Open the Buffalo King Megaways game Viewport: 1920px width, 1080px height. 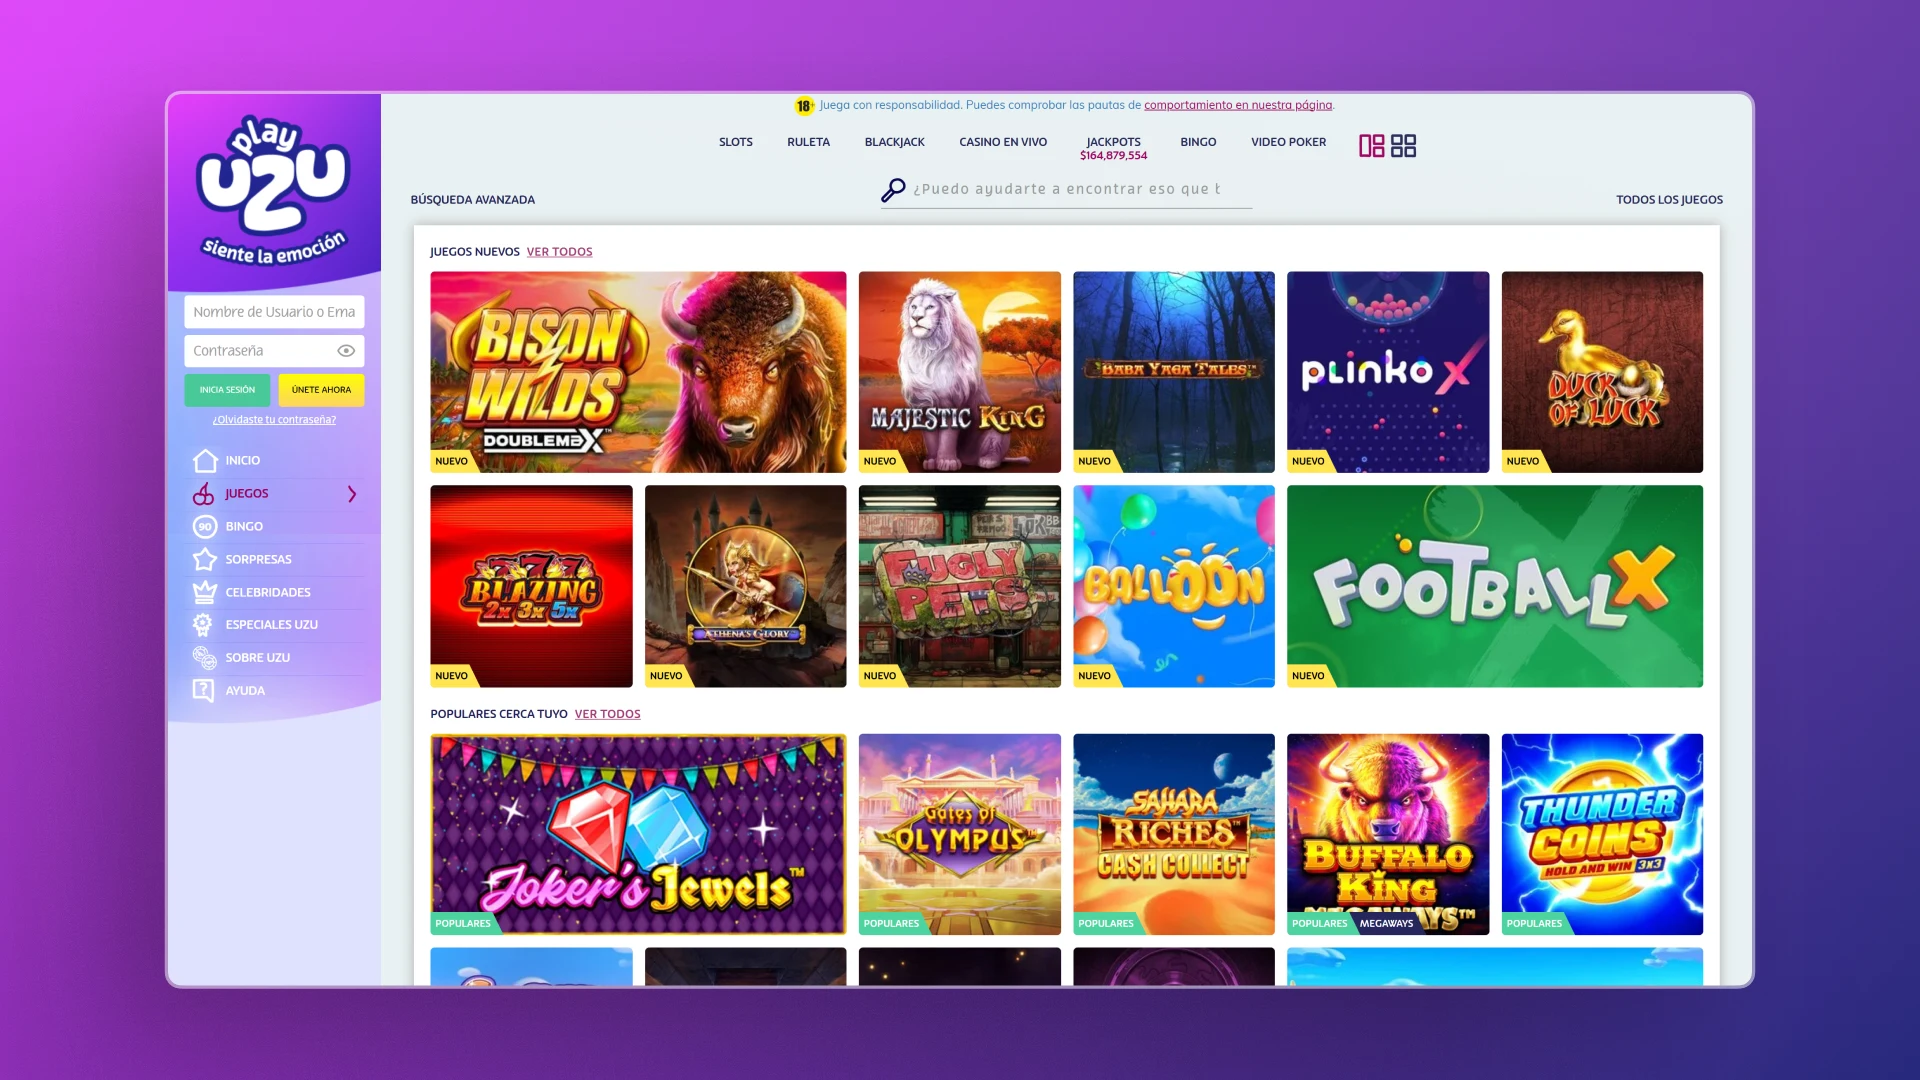(x=1387, y=834)
